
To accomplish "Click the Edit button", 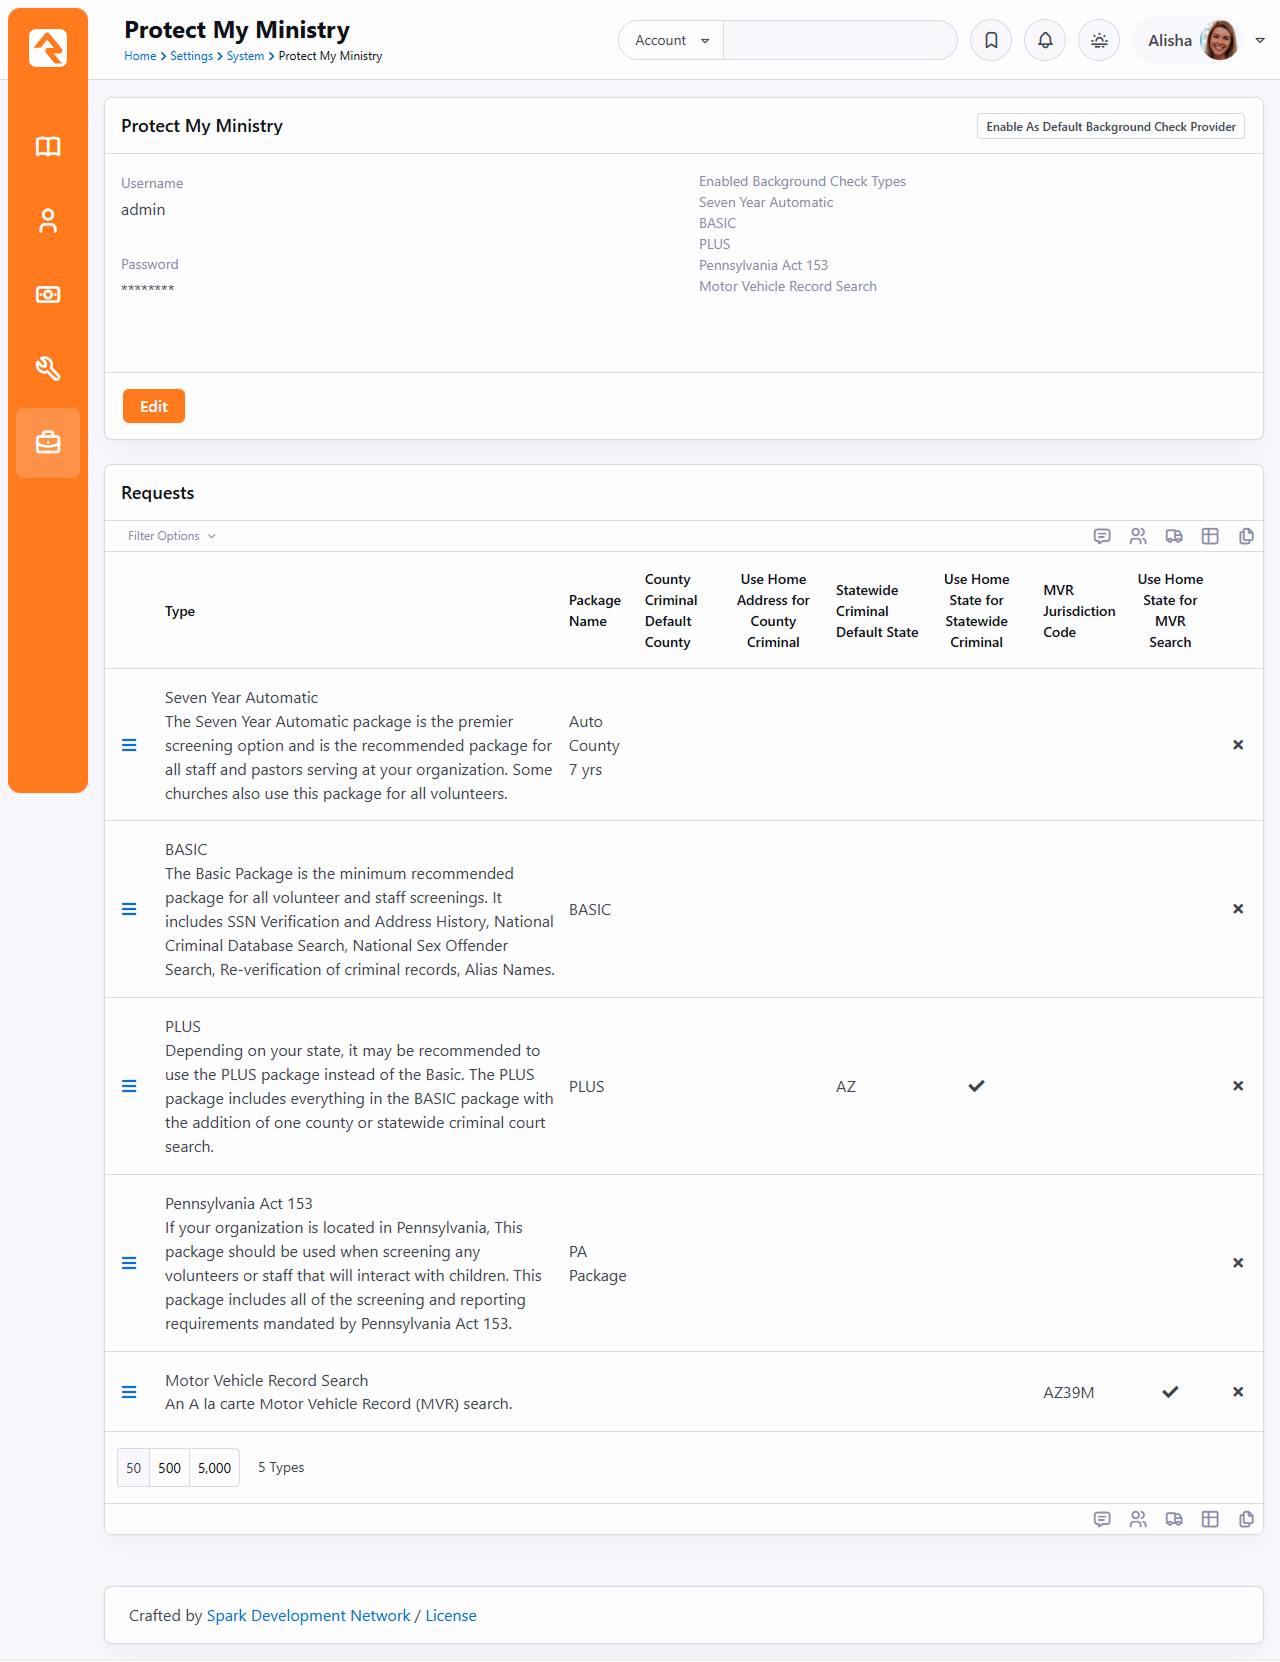I will pos(154,406).
